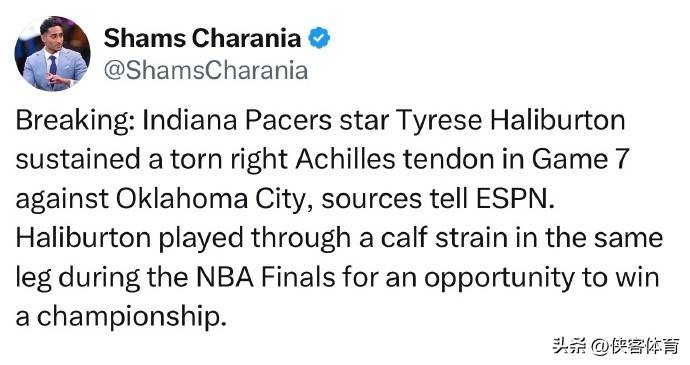This screenshot has width=690, height=365.
Task: Click NBA Finals in the tweet
Action: pyautogui.click(x=265, y=277)
